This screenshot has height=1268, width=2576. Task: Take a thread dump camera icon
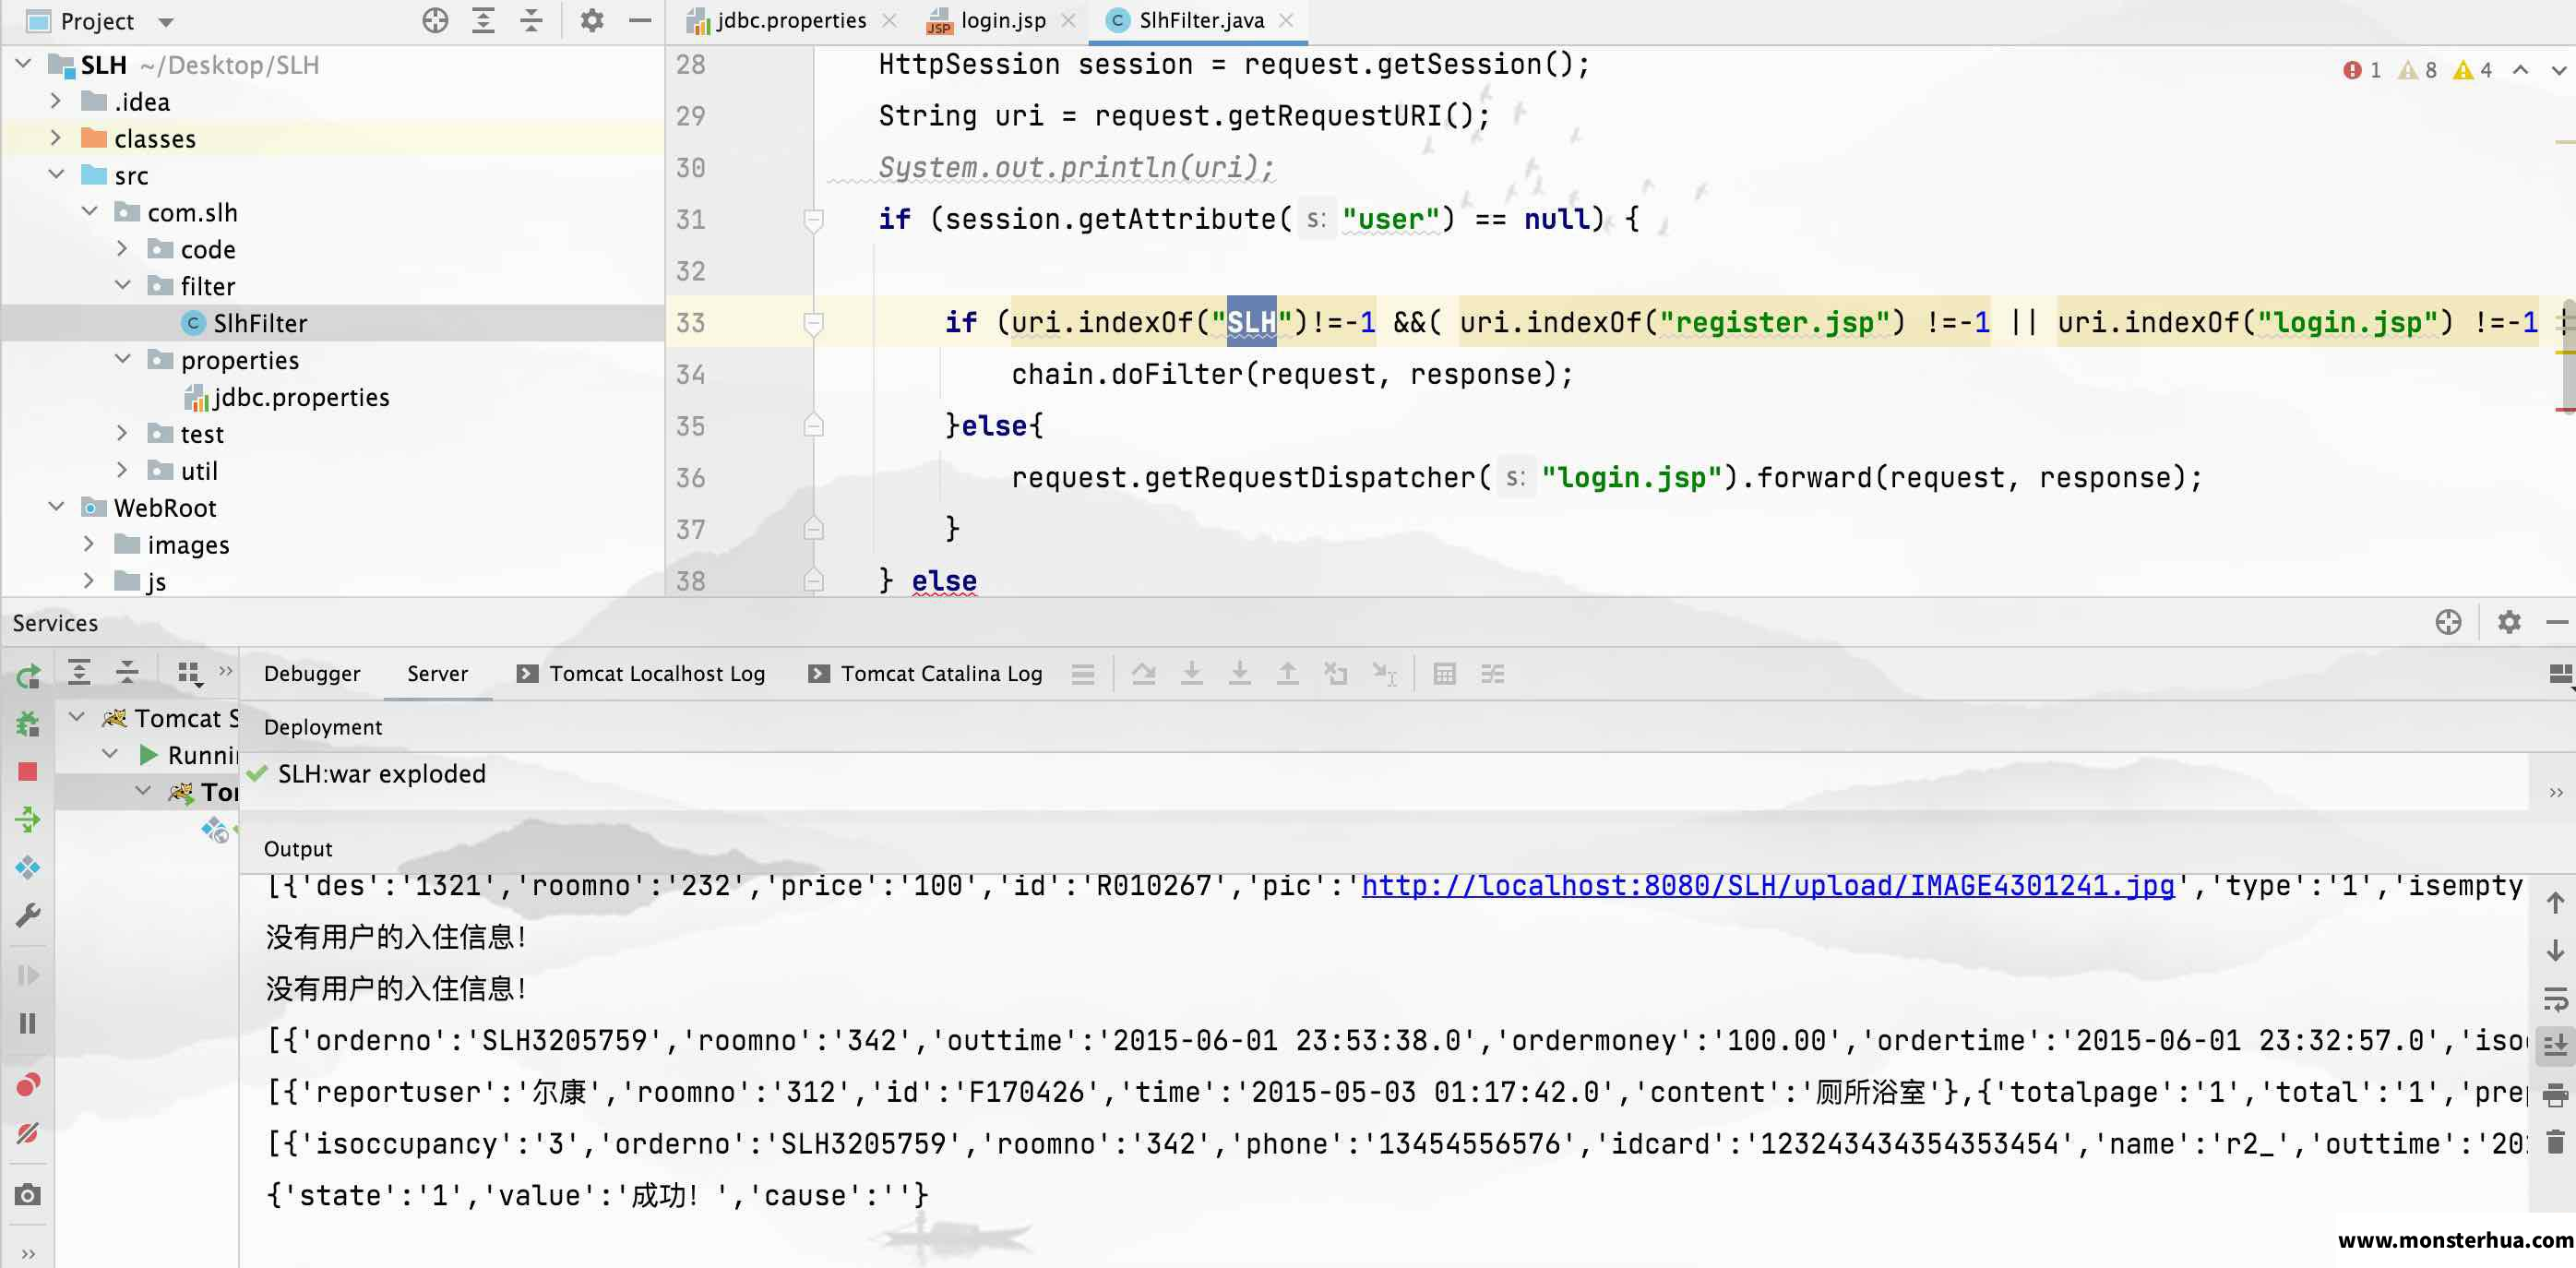[28, 1195]
